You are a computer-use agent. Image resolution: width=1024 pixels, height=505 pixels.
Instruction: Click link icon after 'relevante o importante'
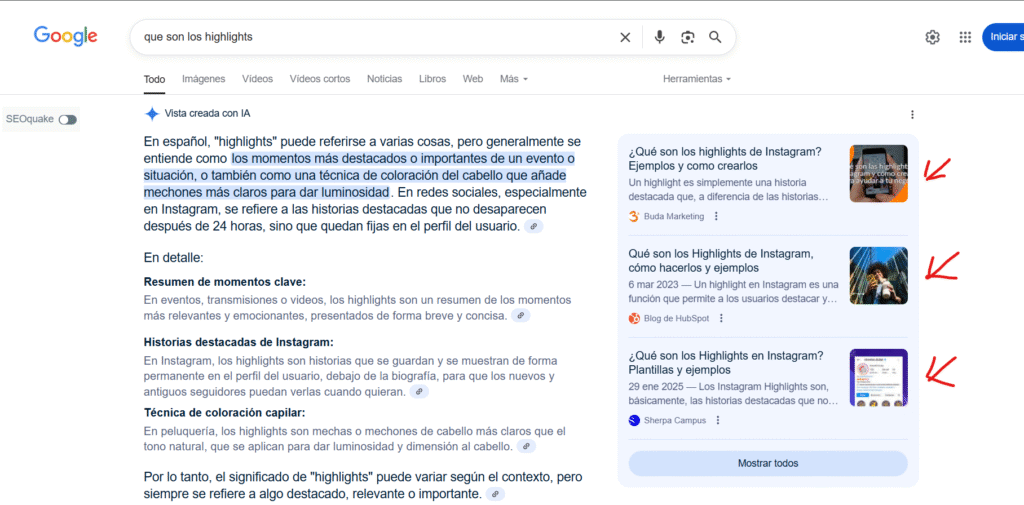tap(496, 493)
